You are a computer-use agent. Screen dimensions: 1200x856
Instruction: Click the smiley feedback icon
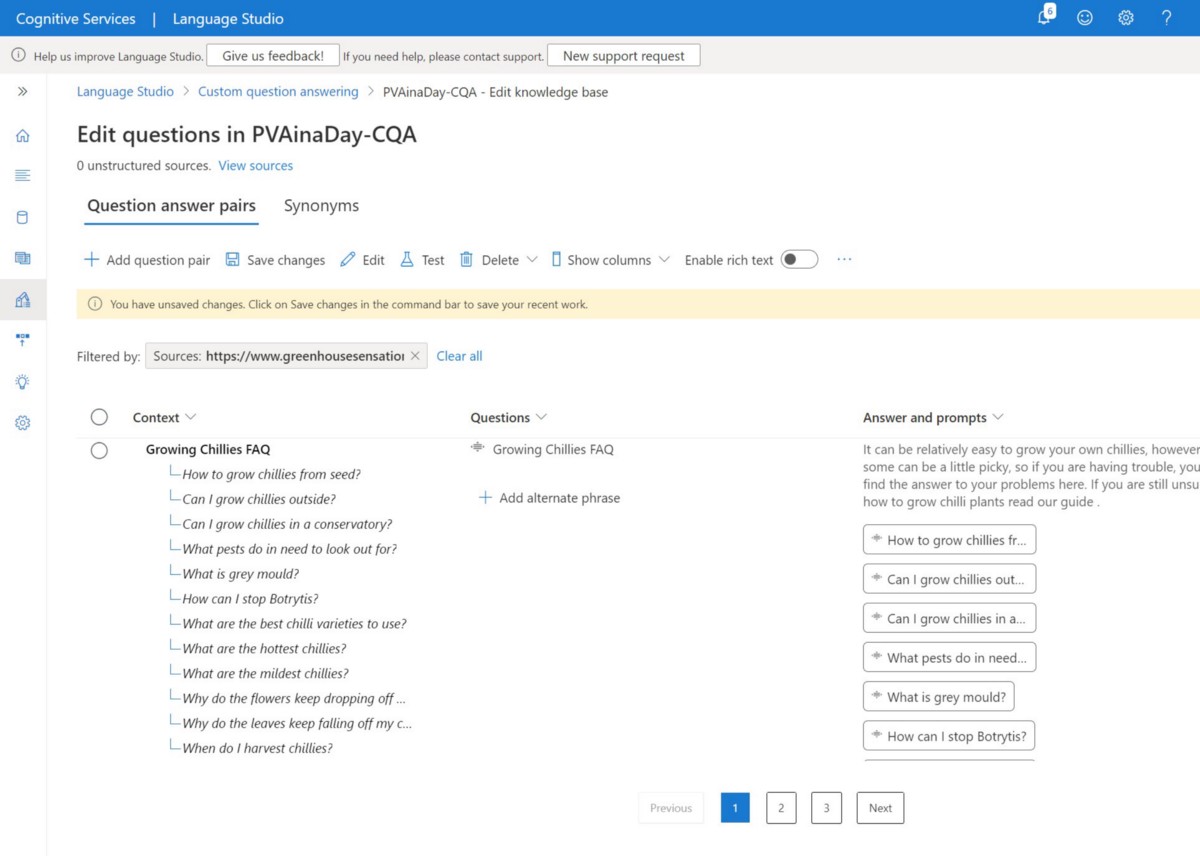1085,18
